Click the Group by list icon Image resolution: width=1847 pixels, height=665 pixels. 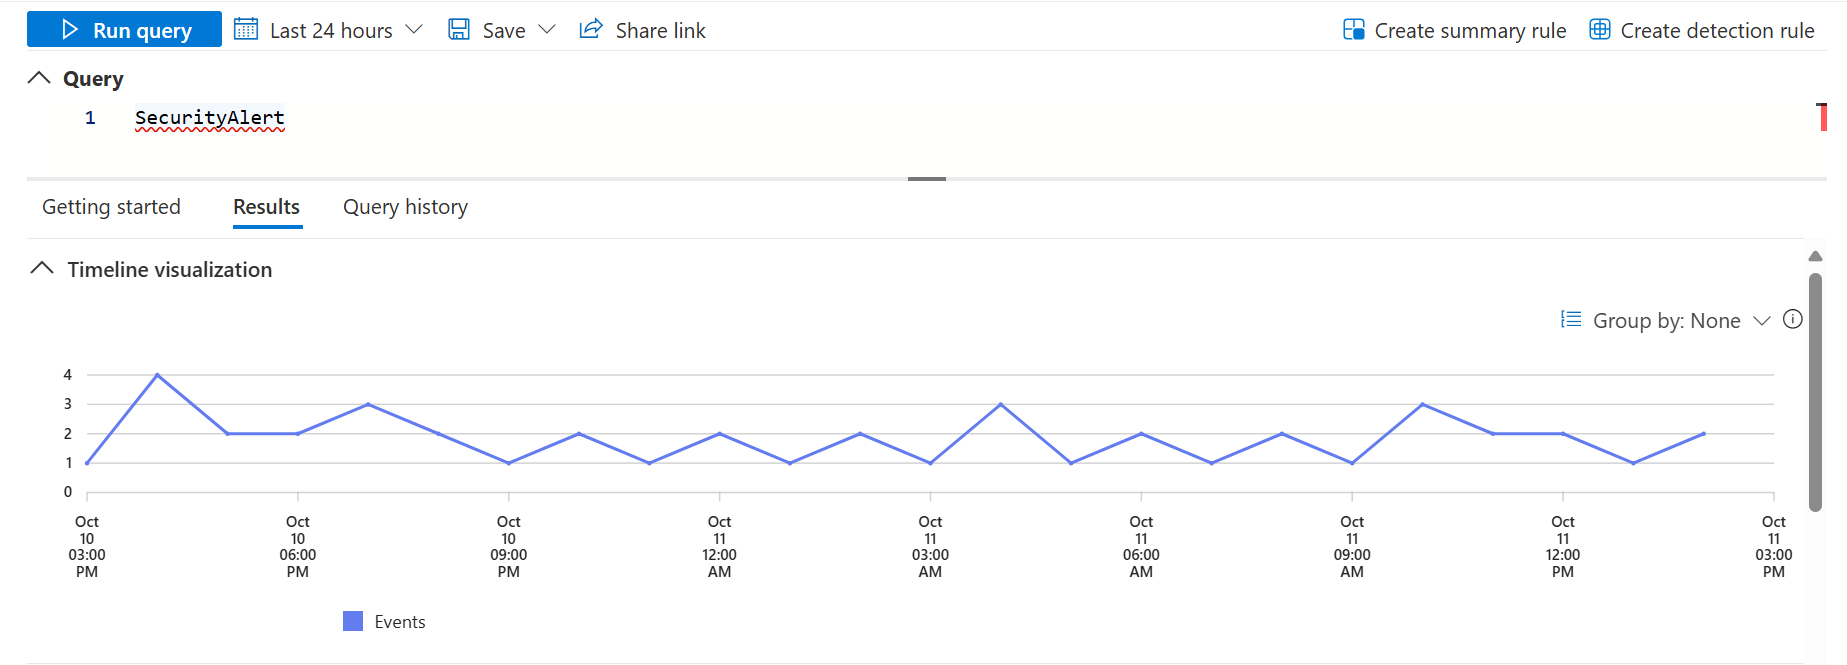coord(1571,320)
